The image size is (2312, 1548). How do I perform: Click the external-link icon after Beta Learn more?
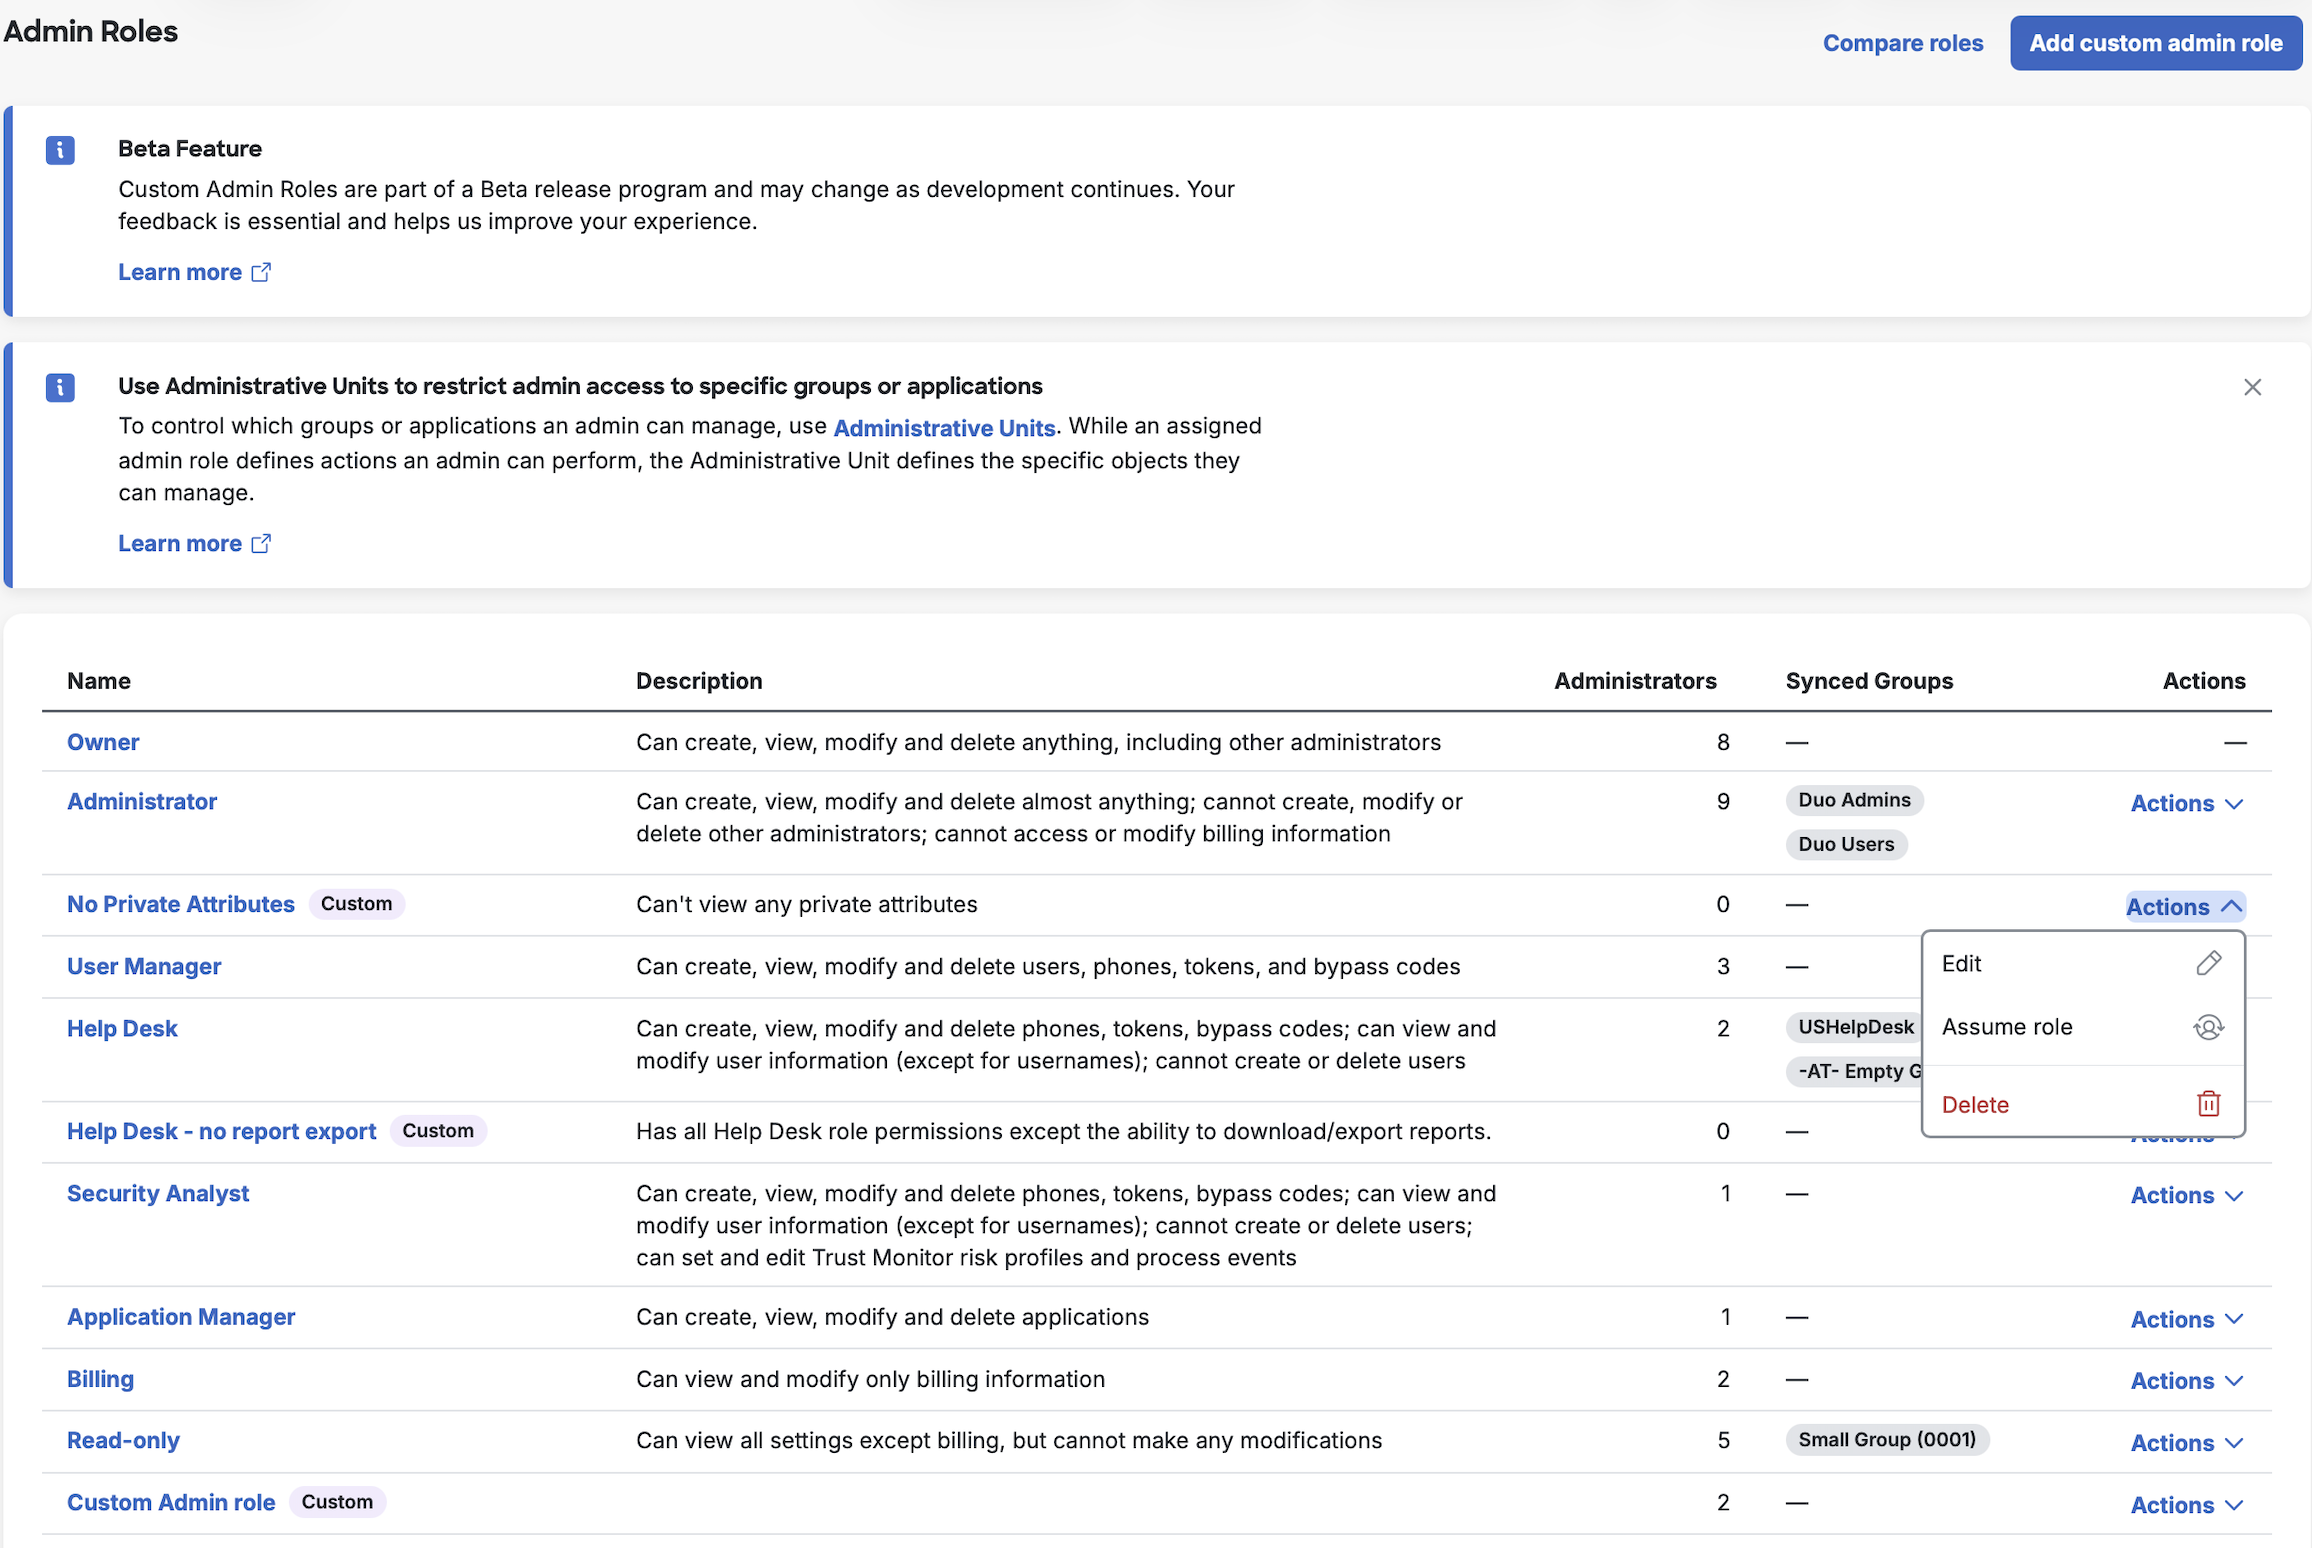click(x=261, y=271)
